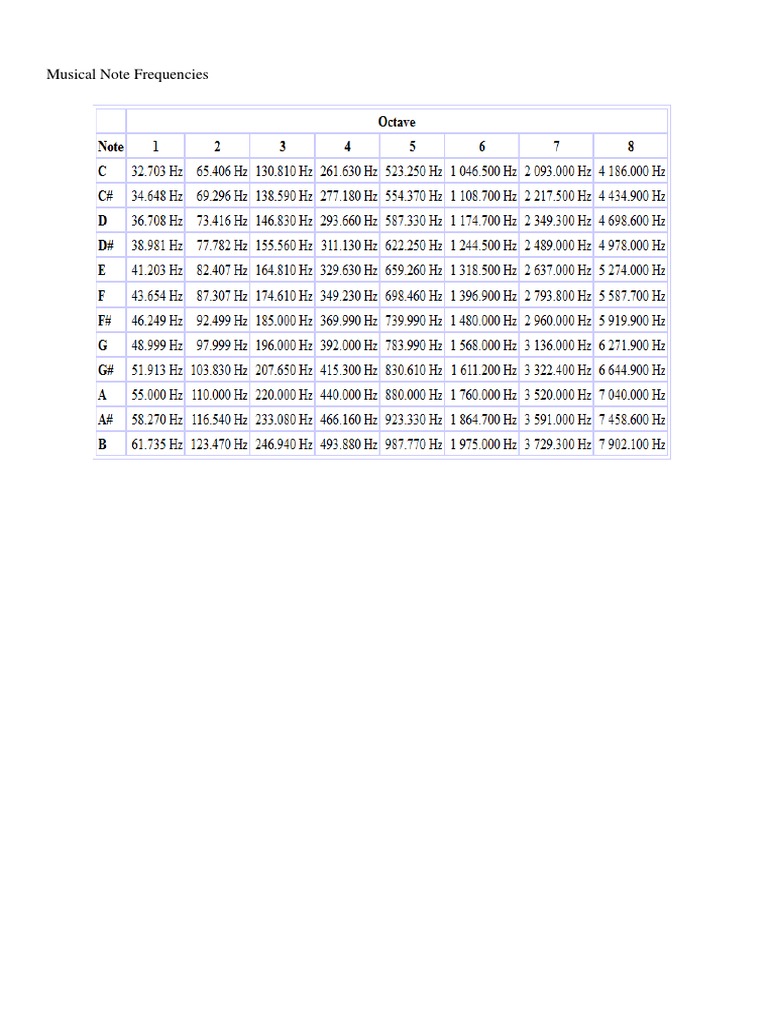This screenshot has width=768, height=1024.
Task: Click the C# row label
Action: pyautogui.click(x=109, y=196)
